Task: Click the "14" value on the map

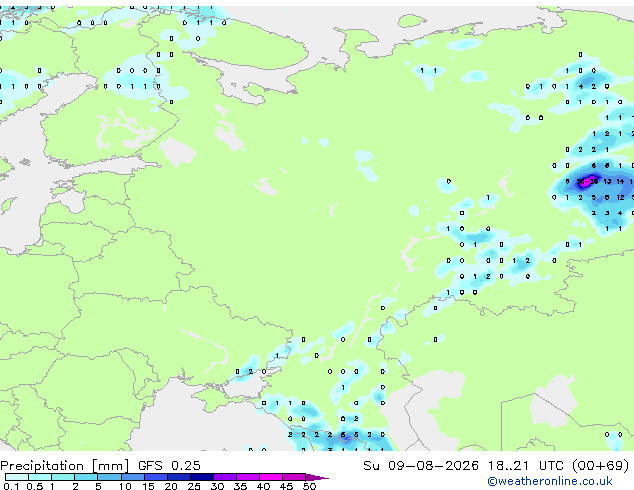Action: tap(620, 182)
